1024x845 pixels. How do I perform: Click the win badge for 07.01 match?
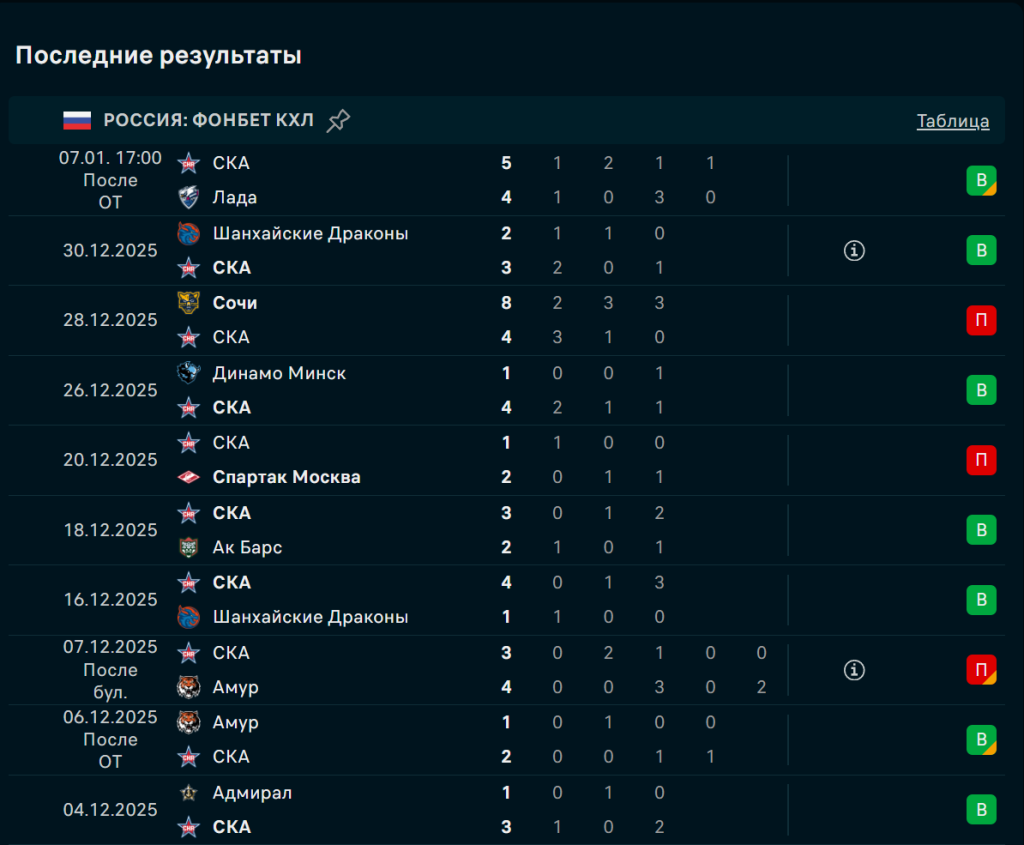pos(981,181)
